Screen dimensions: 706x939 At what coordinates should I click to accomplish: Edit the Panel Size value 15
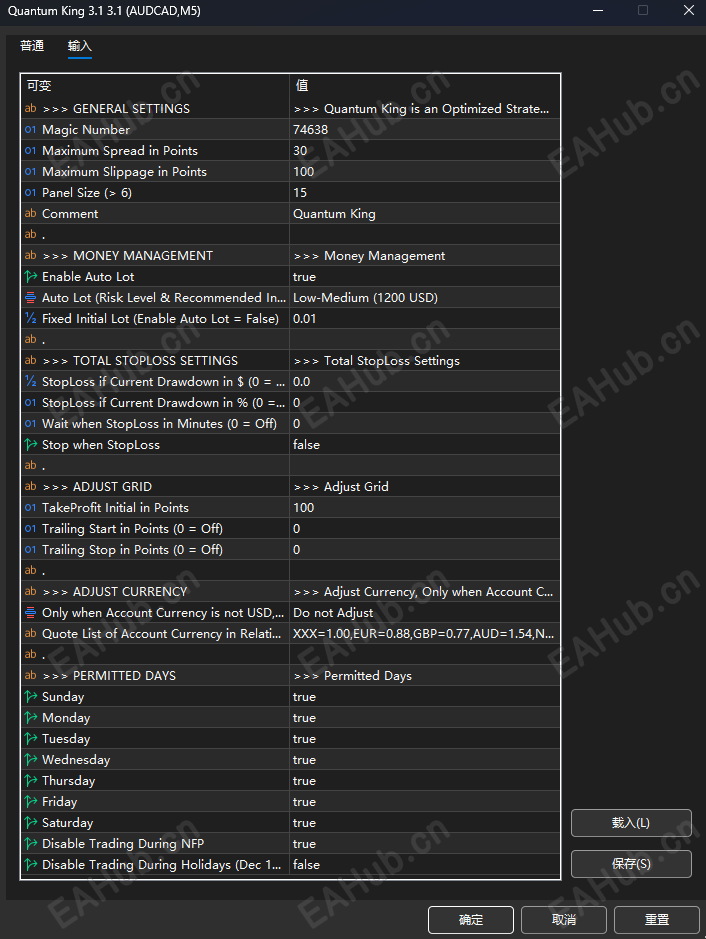pyautogui.click(x=425, y=192)
